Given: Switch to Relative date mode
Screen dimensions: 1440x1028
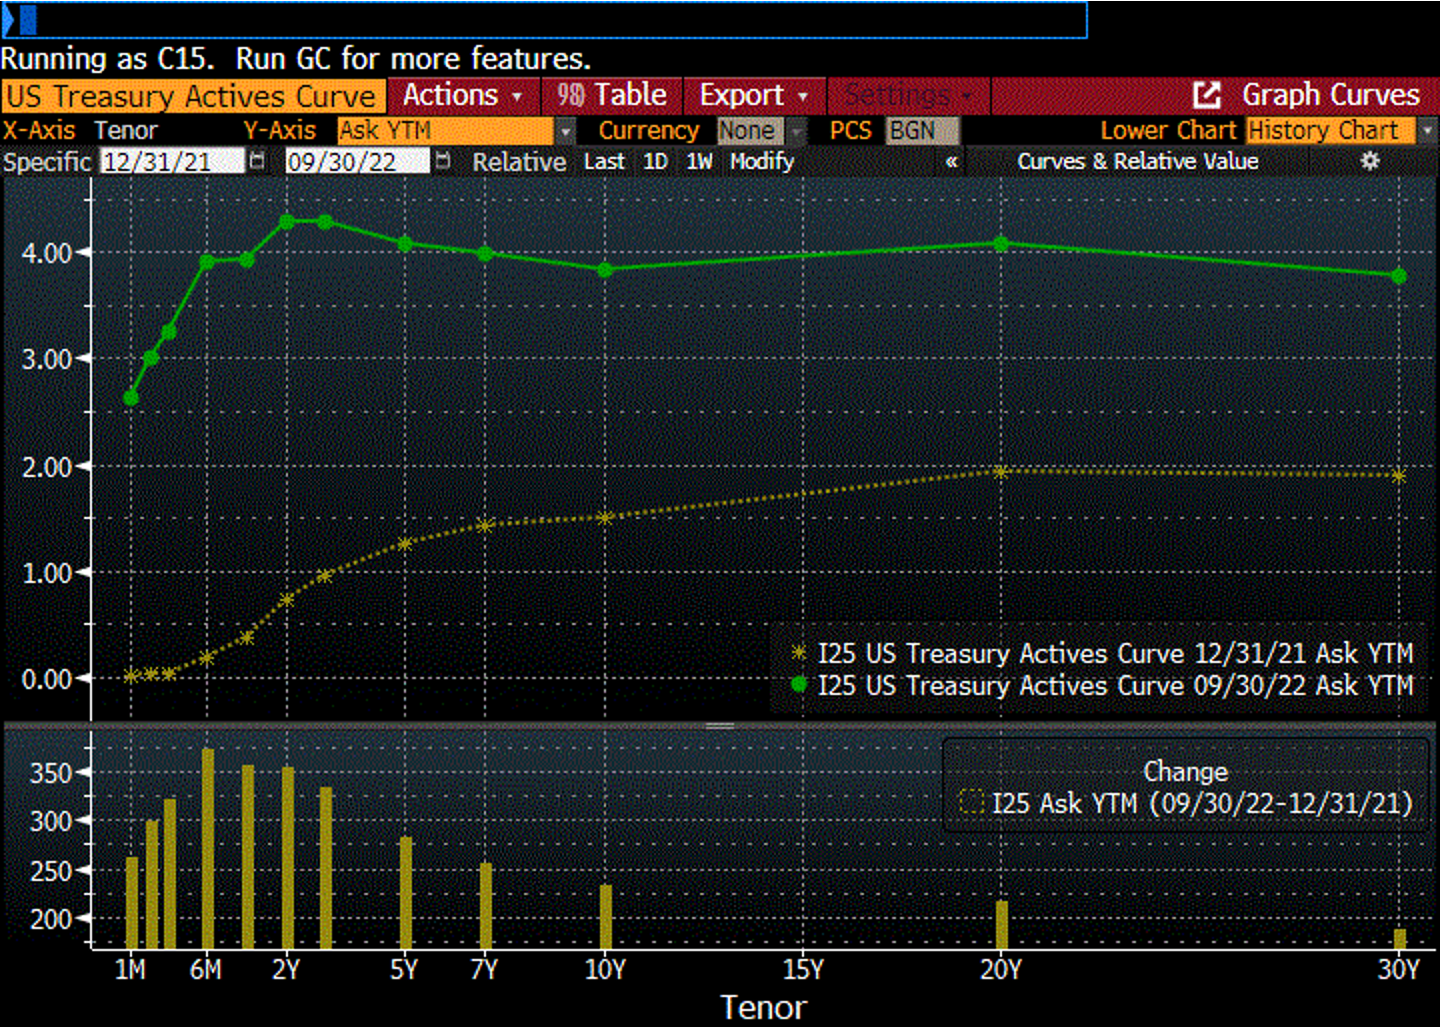Looking at the screenshot, I should point(519,161).
